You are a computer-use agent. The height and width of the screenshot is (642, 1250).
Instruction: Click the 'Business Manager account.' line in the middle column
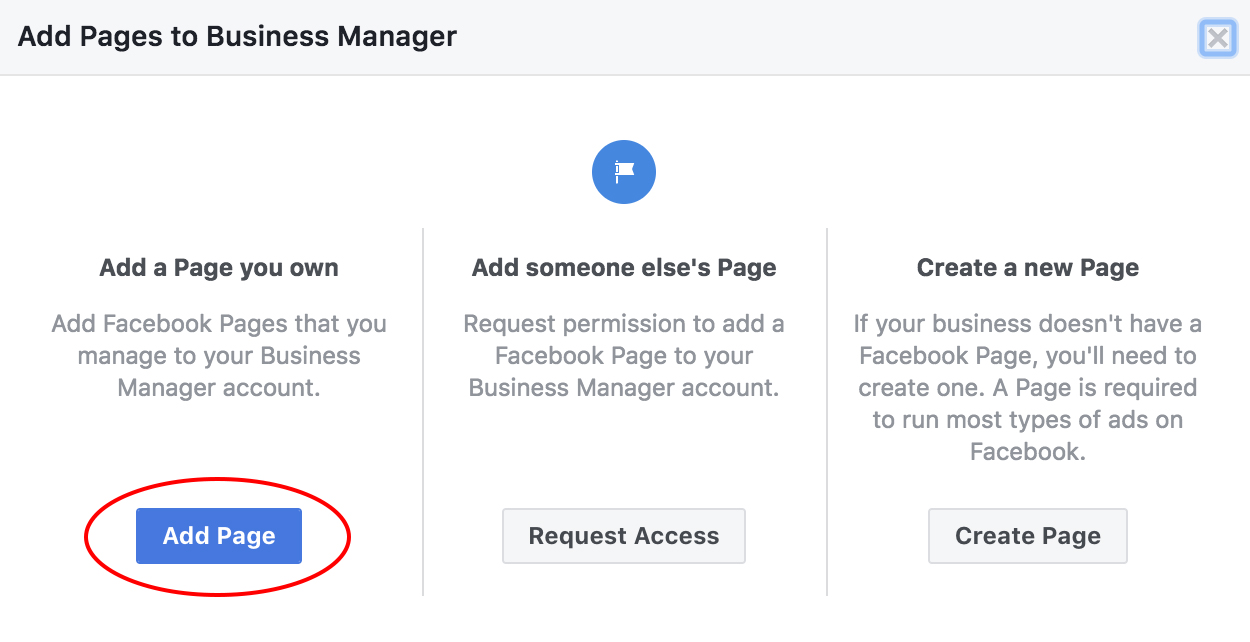(624, 388)
